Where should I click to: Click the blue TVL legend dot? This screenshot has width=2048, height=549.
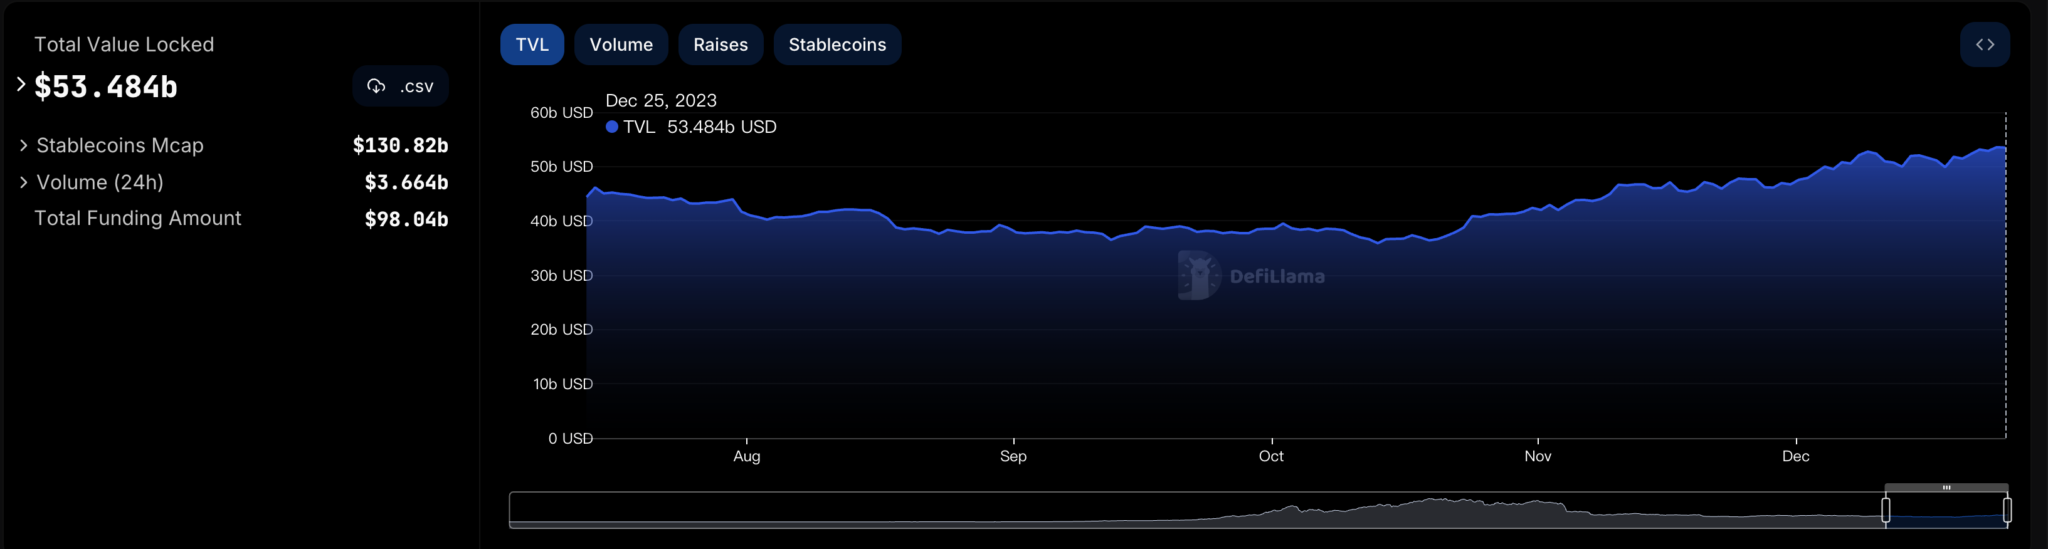tap(612, 127)
